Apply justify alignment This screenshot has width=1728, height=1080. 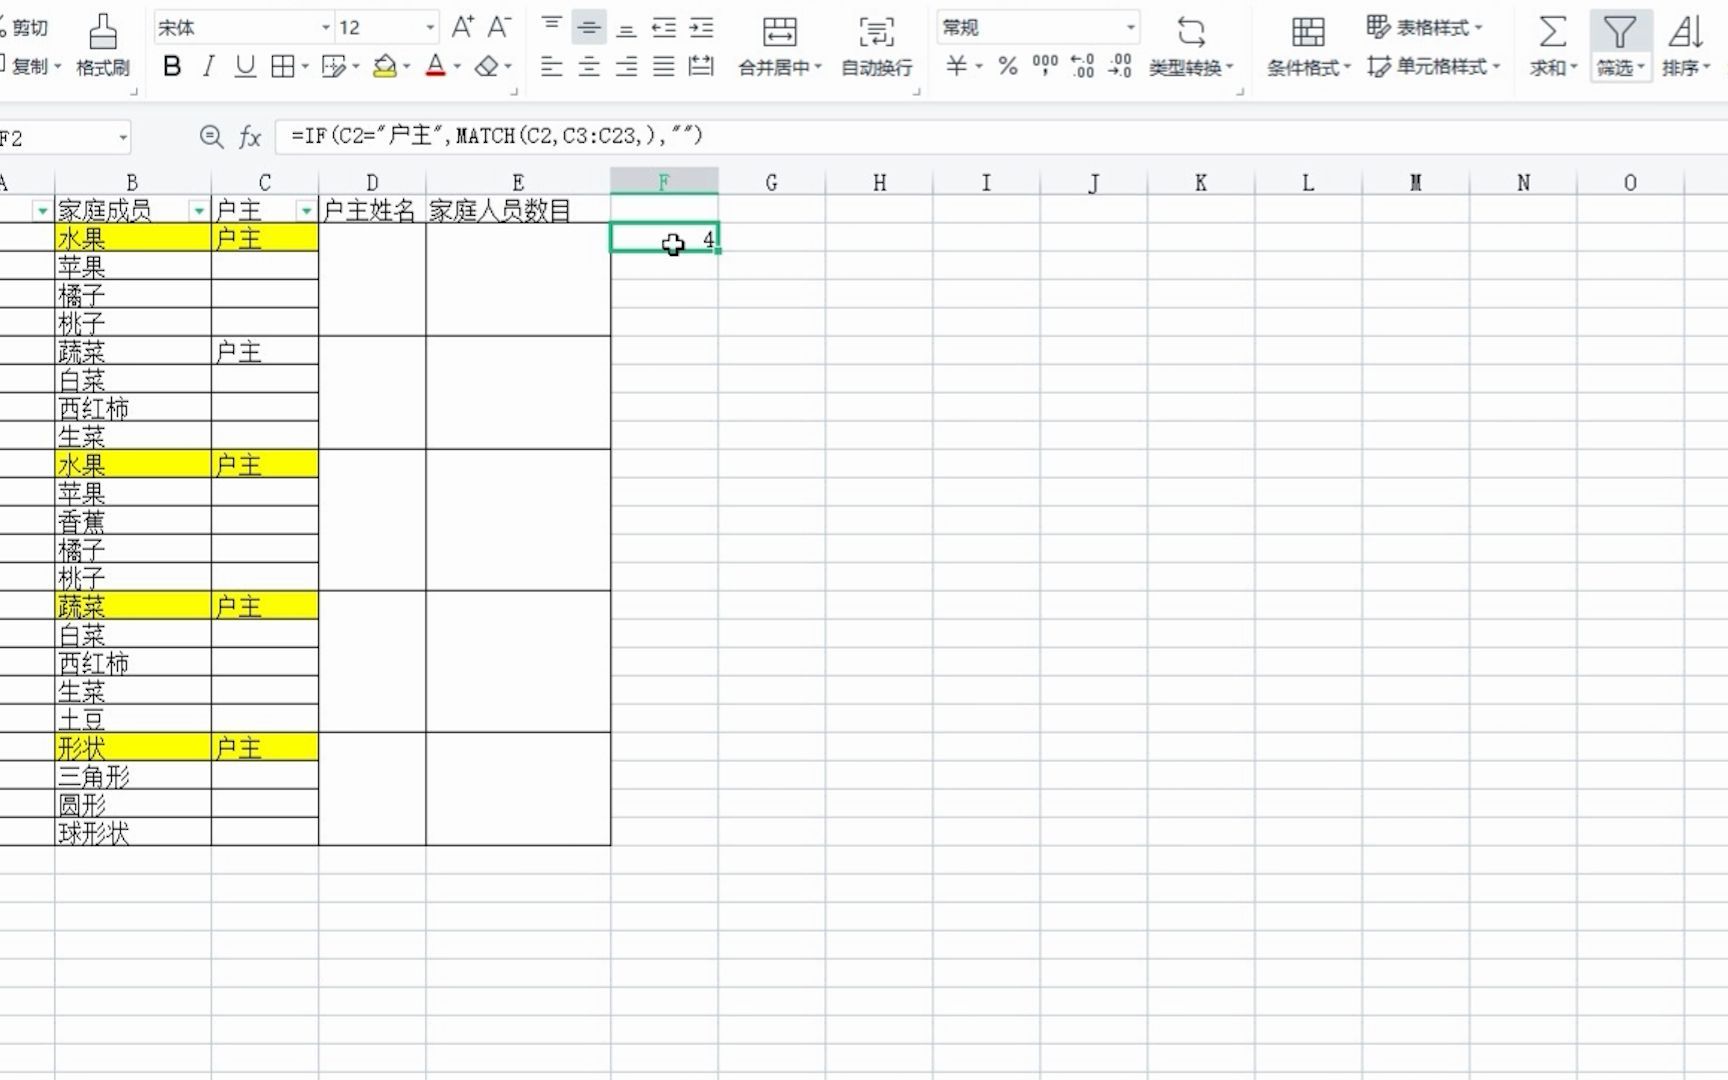(x=664, y=67)
